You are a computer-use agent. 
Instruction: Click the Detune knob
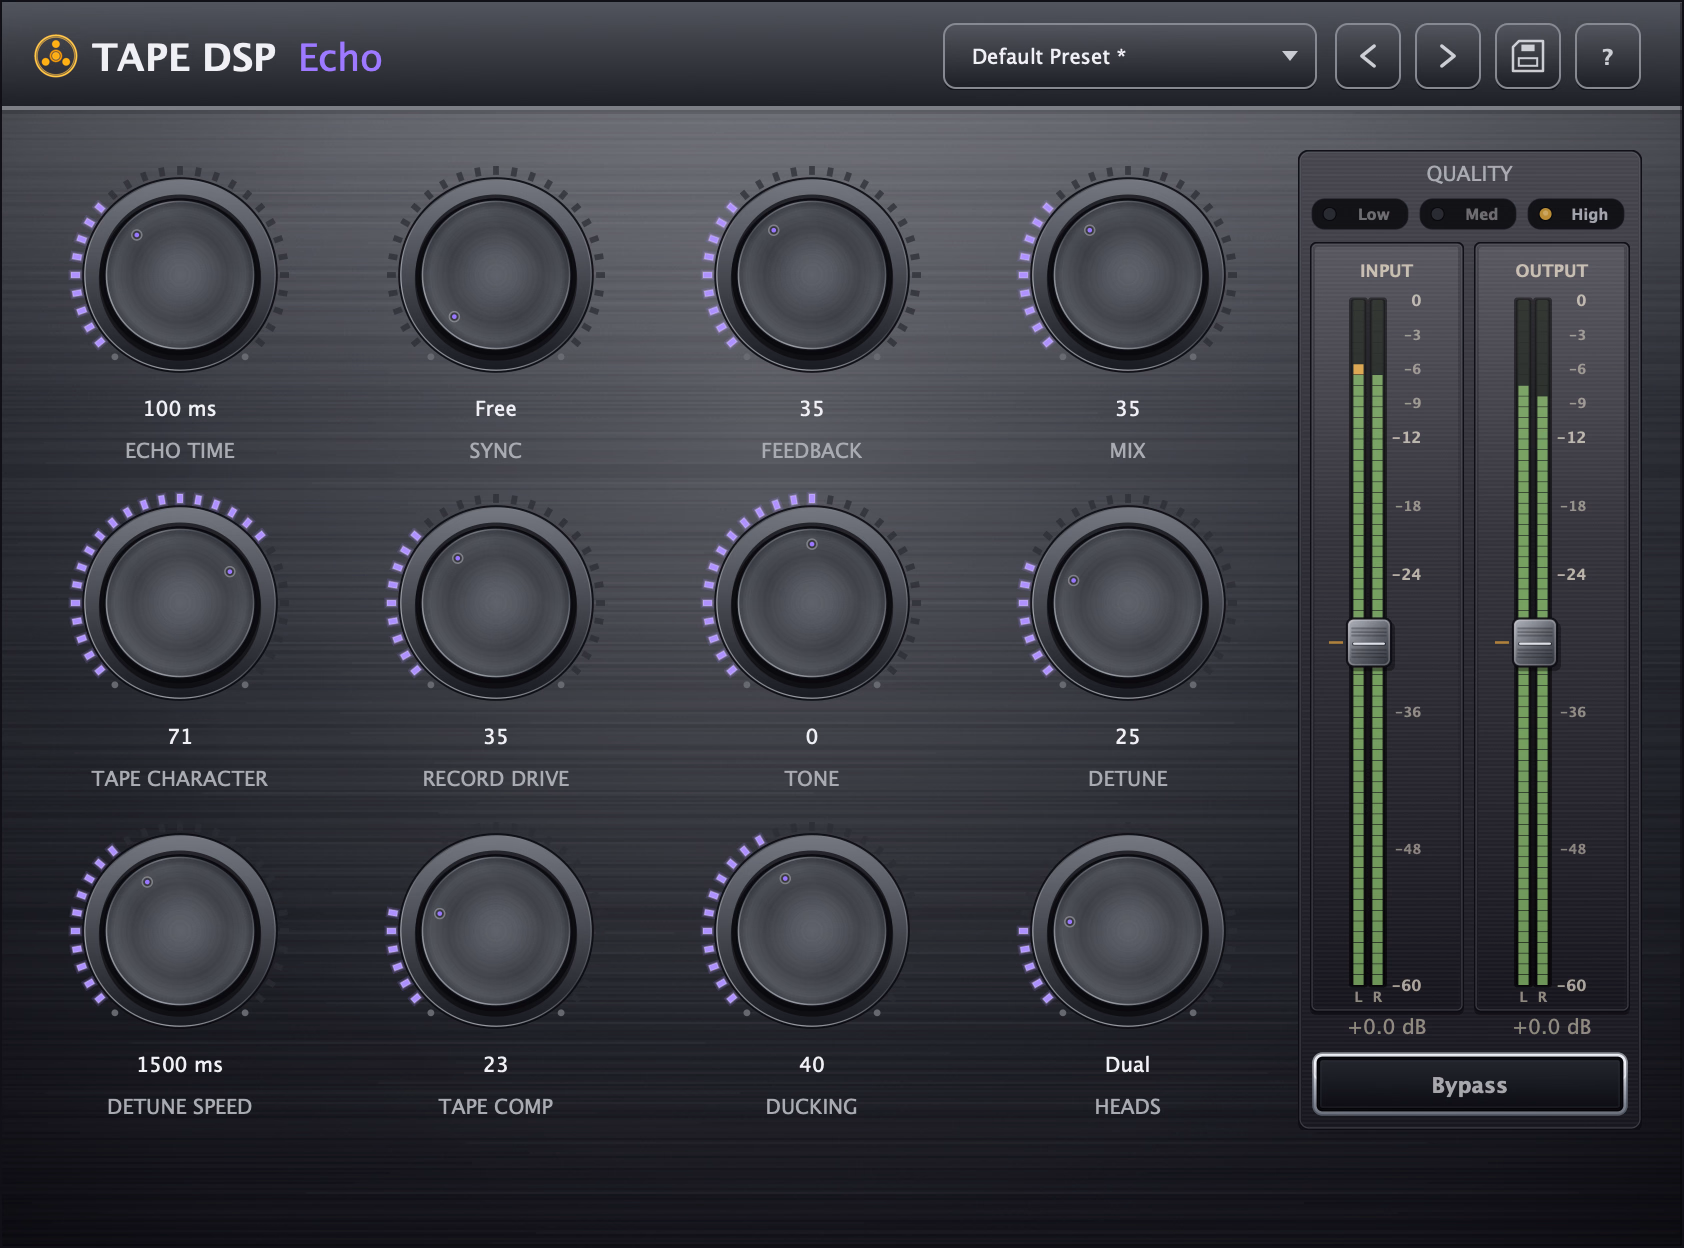click(x=1128, y=603)
